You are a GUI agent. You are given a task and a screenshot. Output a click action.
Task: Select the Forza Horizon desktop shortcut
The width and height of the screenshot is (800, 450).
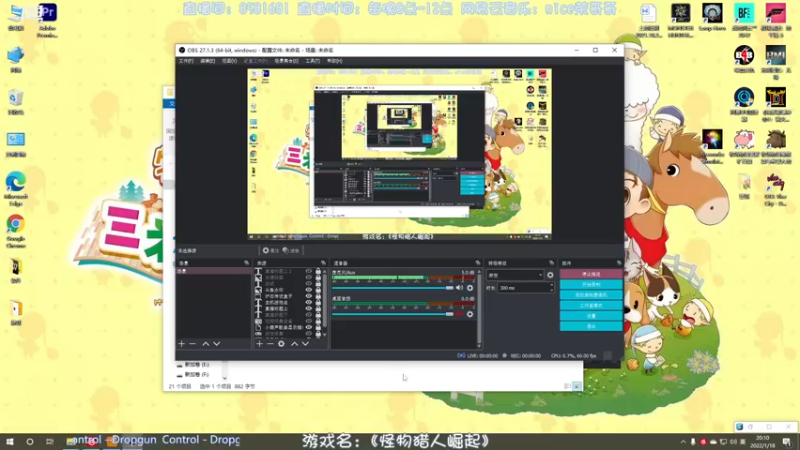pyautogui.click(x=776, y=19)
